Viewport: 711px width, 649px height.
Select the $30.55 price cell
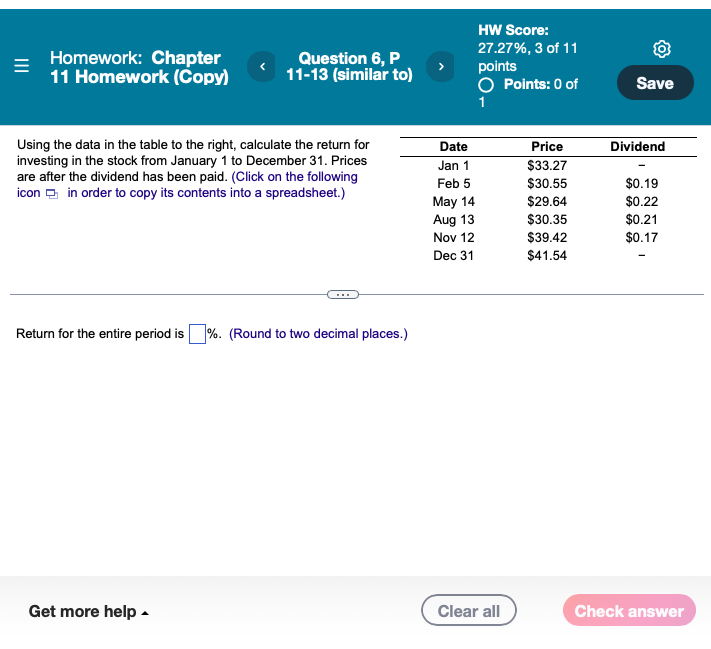click(547, 184)
